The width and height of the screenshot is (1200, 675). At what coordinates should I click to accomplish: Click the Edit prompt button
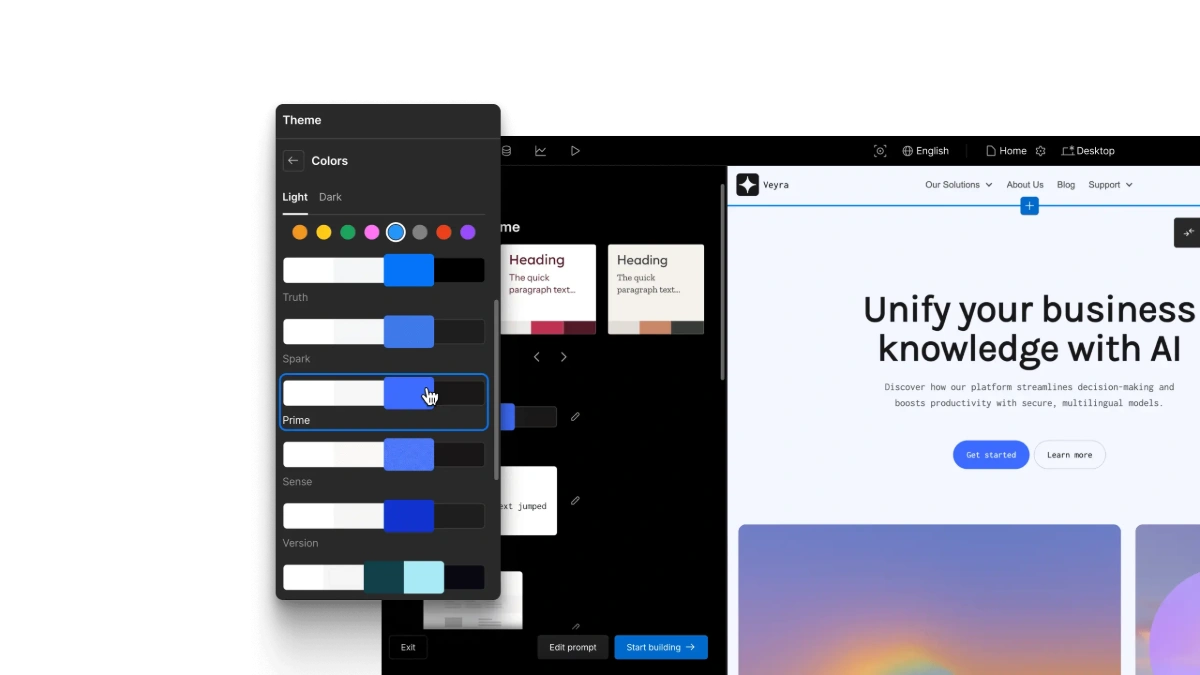coord(573,647)
